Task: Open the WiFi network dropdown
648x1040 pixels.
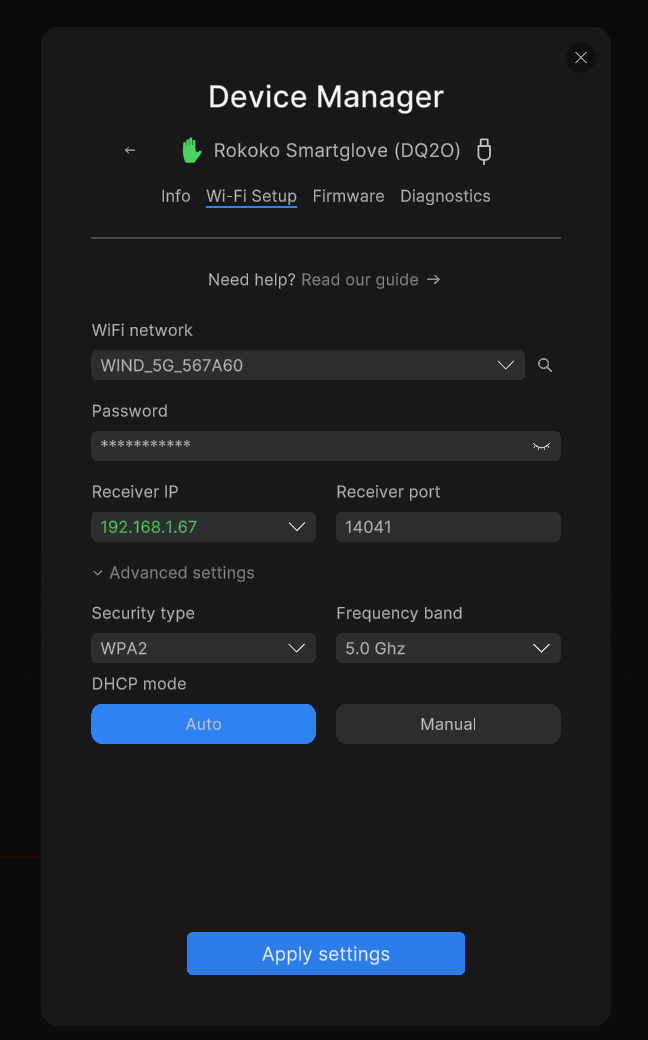Action: pos(308,365)
